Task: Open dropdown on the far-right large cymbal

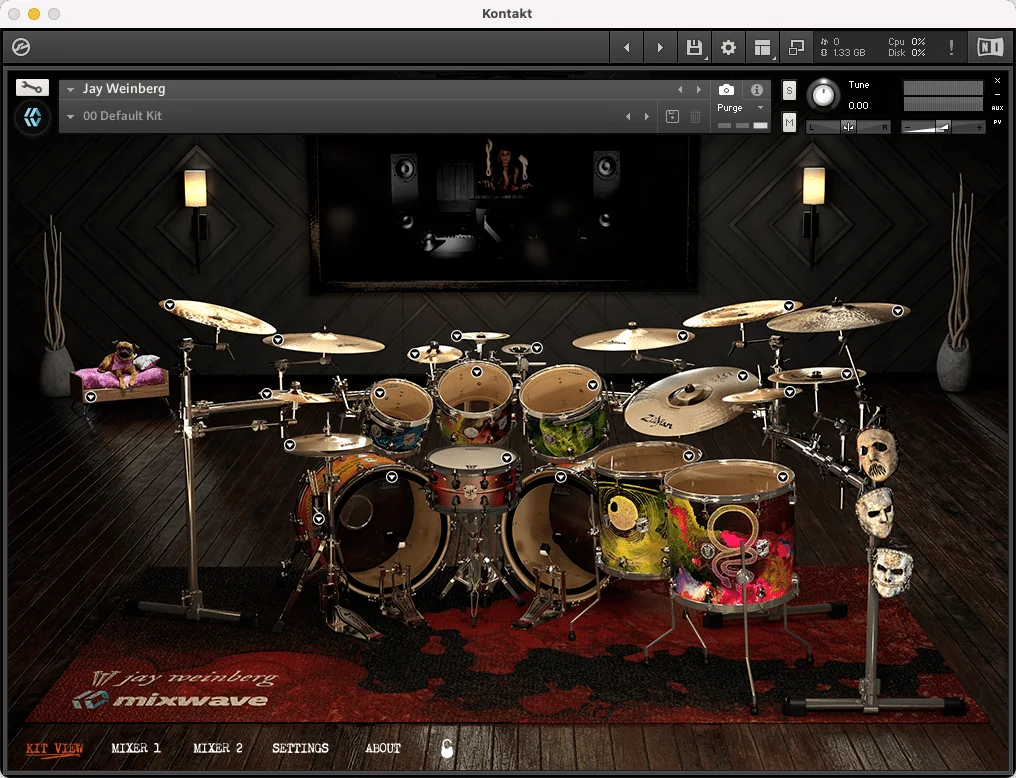Action: click(897, 311)
